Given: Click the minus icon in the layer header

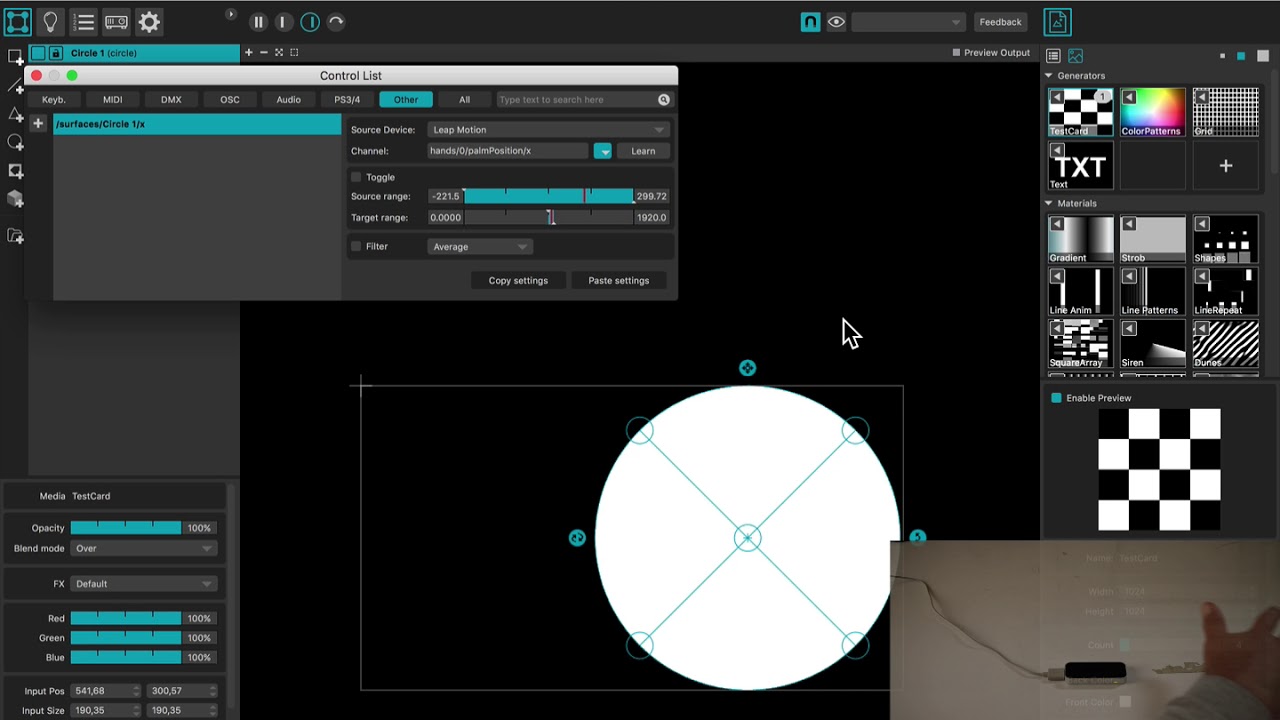Looking at the screenshot, I should 264,53.
